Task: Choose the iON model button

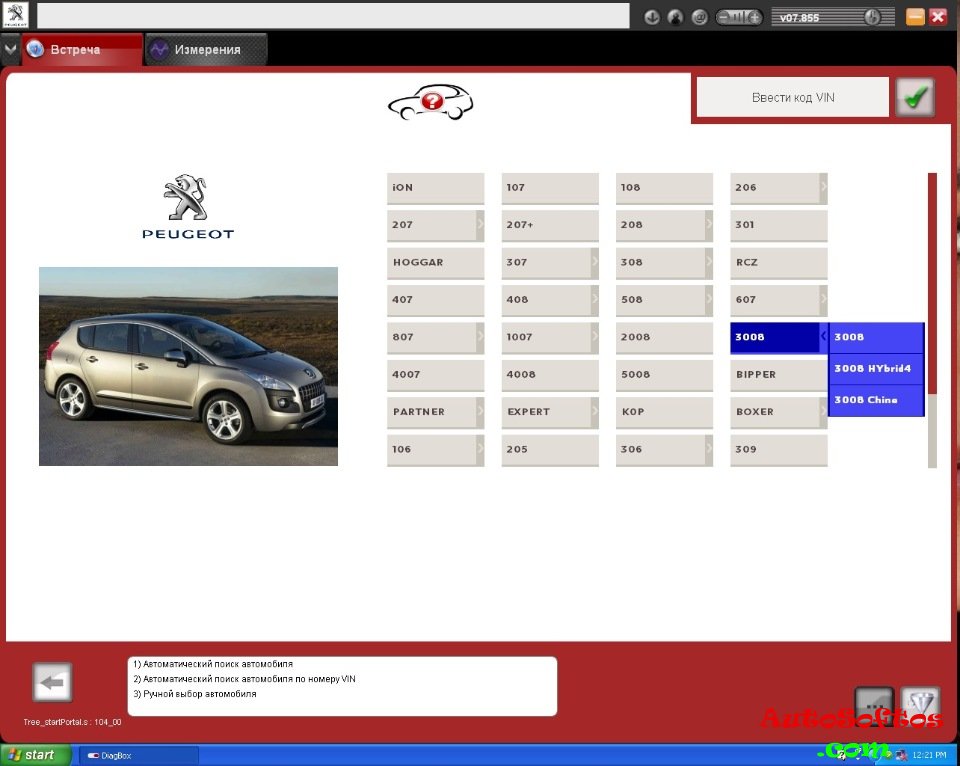Action: point(435,188)
